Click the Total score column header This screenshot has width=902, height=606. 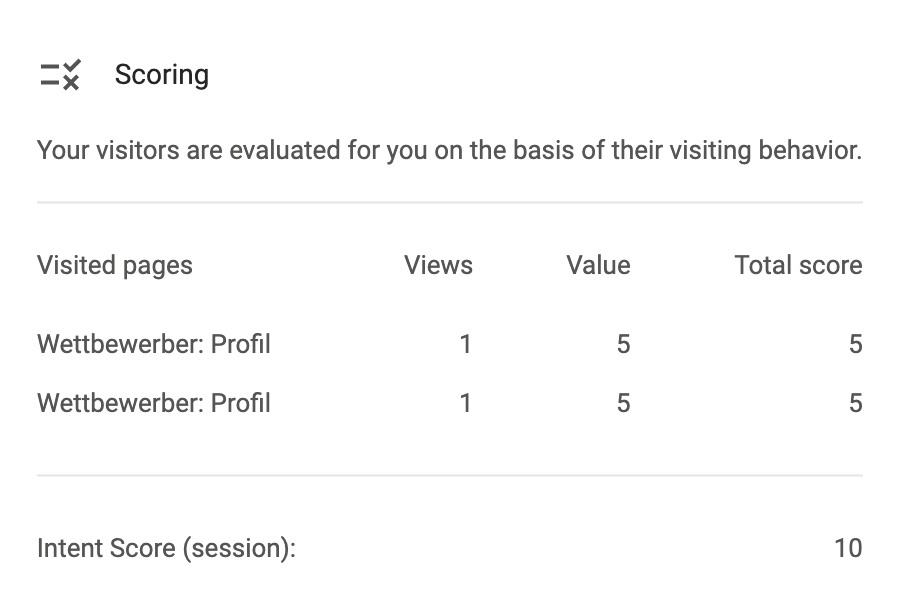pyautogui.click(x=798, y=265)
